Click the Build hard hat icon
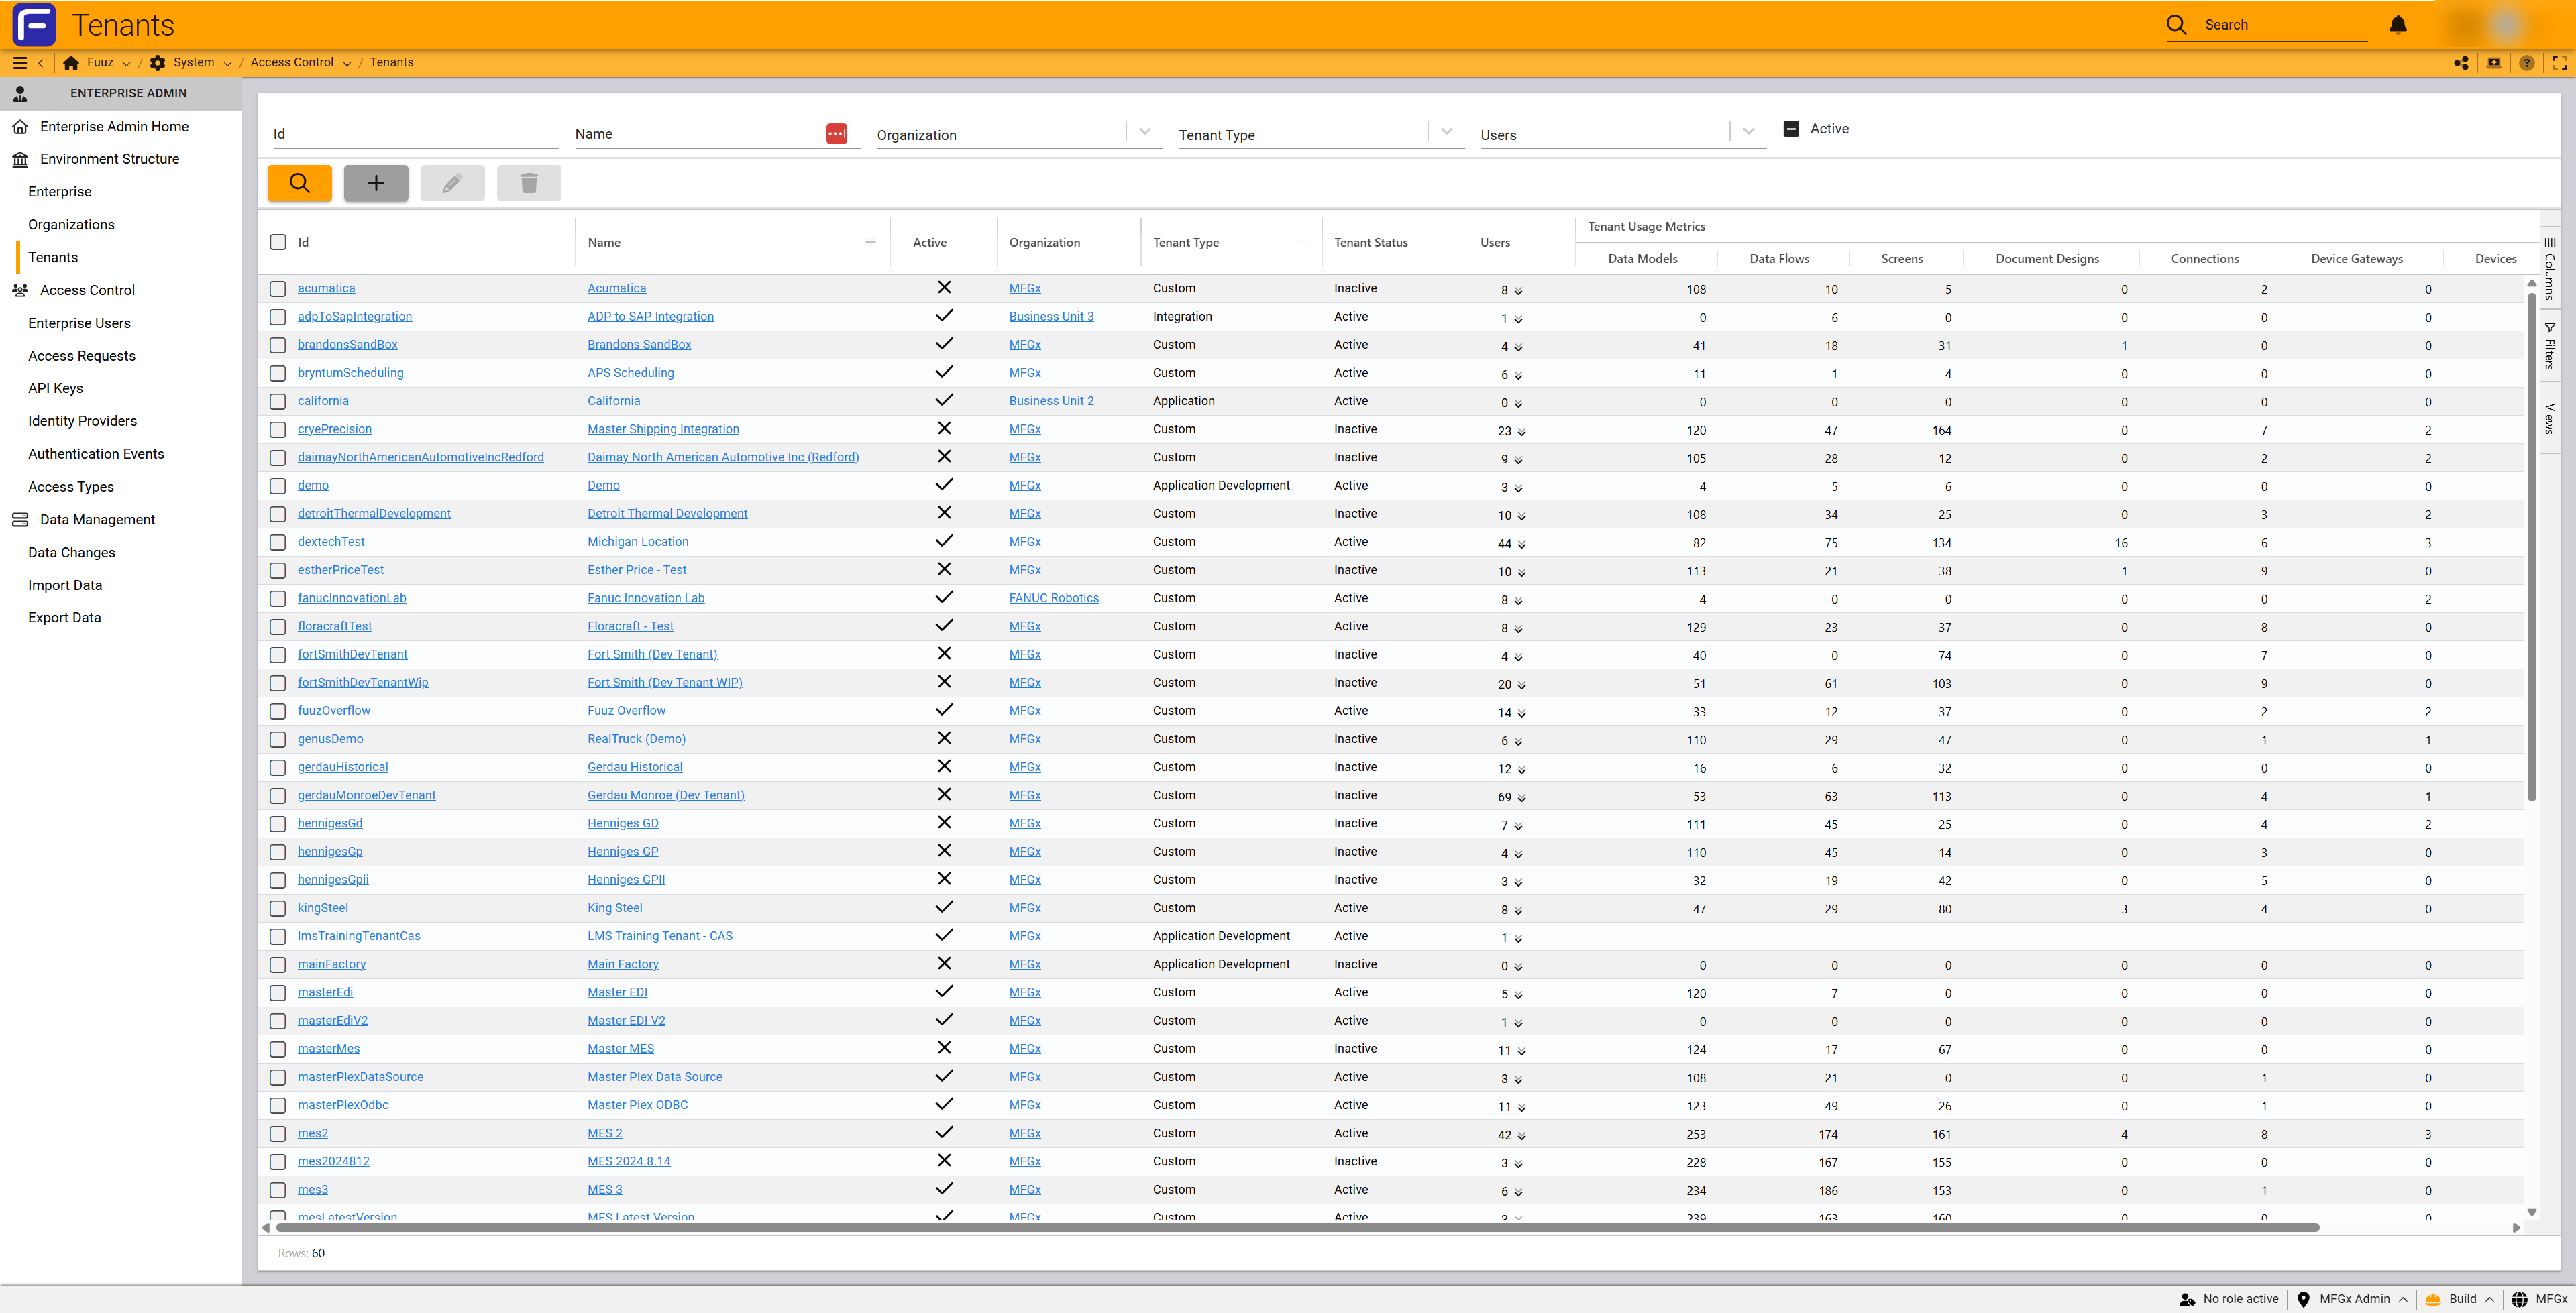This screenshot has height=1313, width=2576. coord(2433,1299)
